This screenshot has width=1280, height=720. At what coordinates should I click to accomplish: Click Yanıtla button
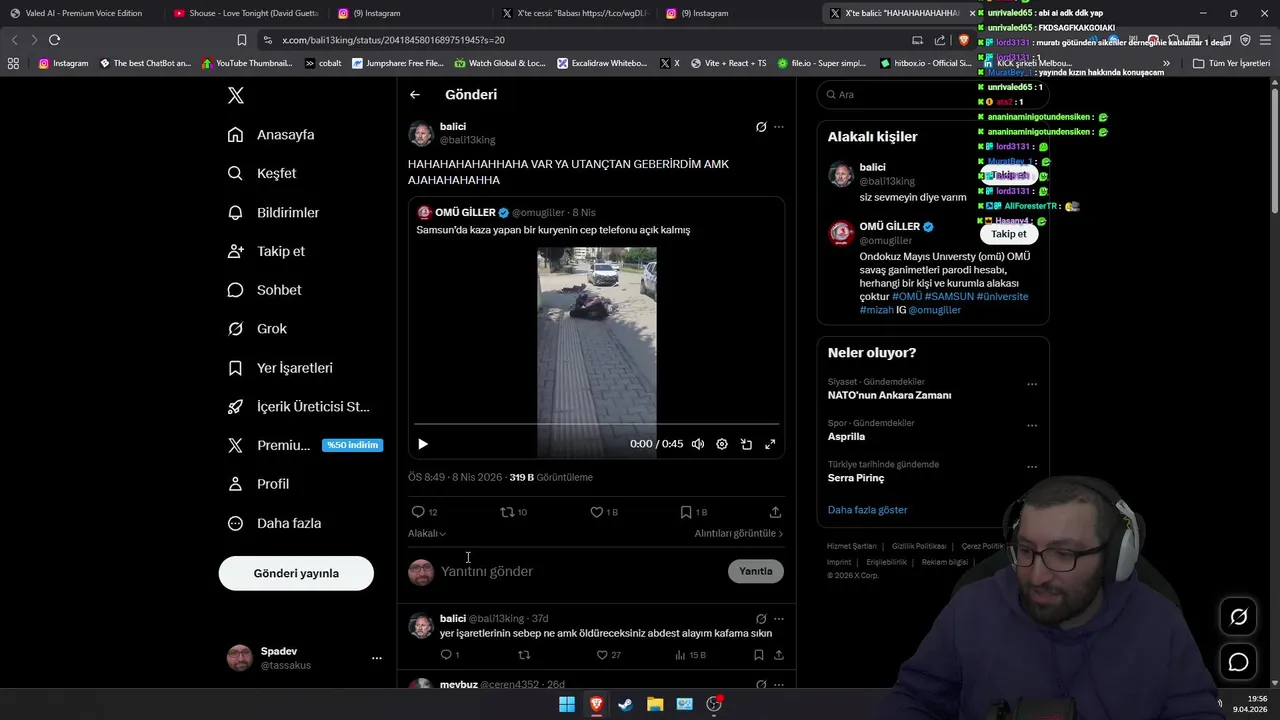click(756, 571)
